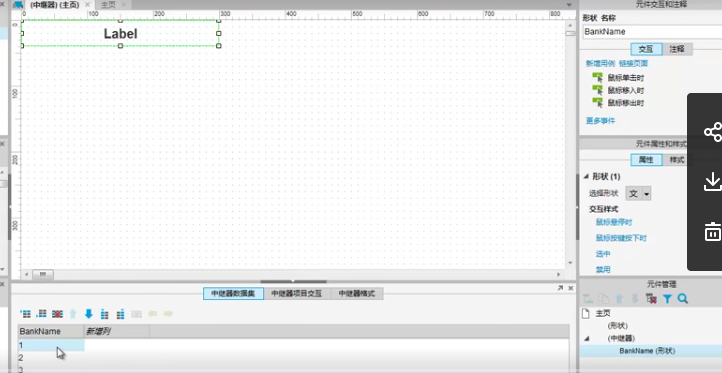Delete the selected dataset row icon
The width and height of the screenshot is (722, 373).
(x=57, y=314)
